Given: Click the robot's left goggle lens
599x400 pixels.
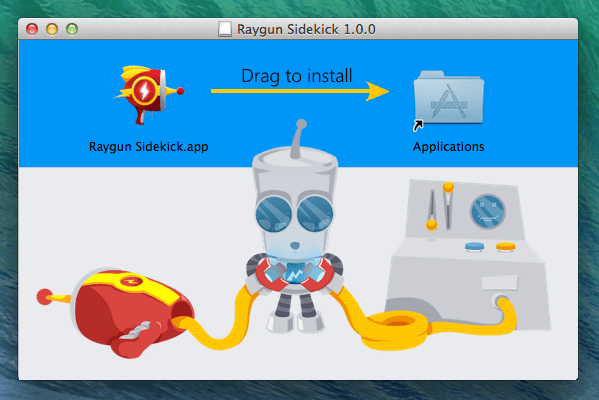Looking at the screenshot, I should 273,214.
